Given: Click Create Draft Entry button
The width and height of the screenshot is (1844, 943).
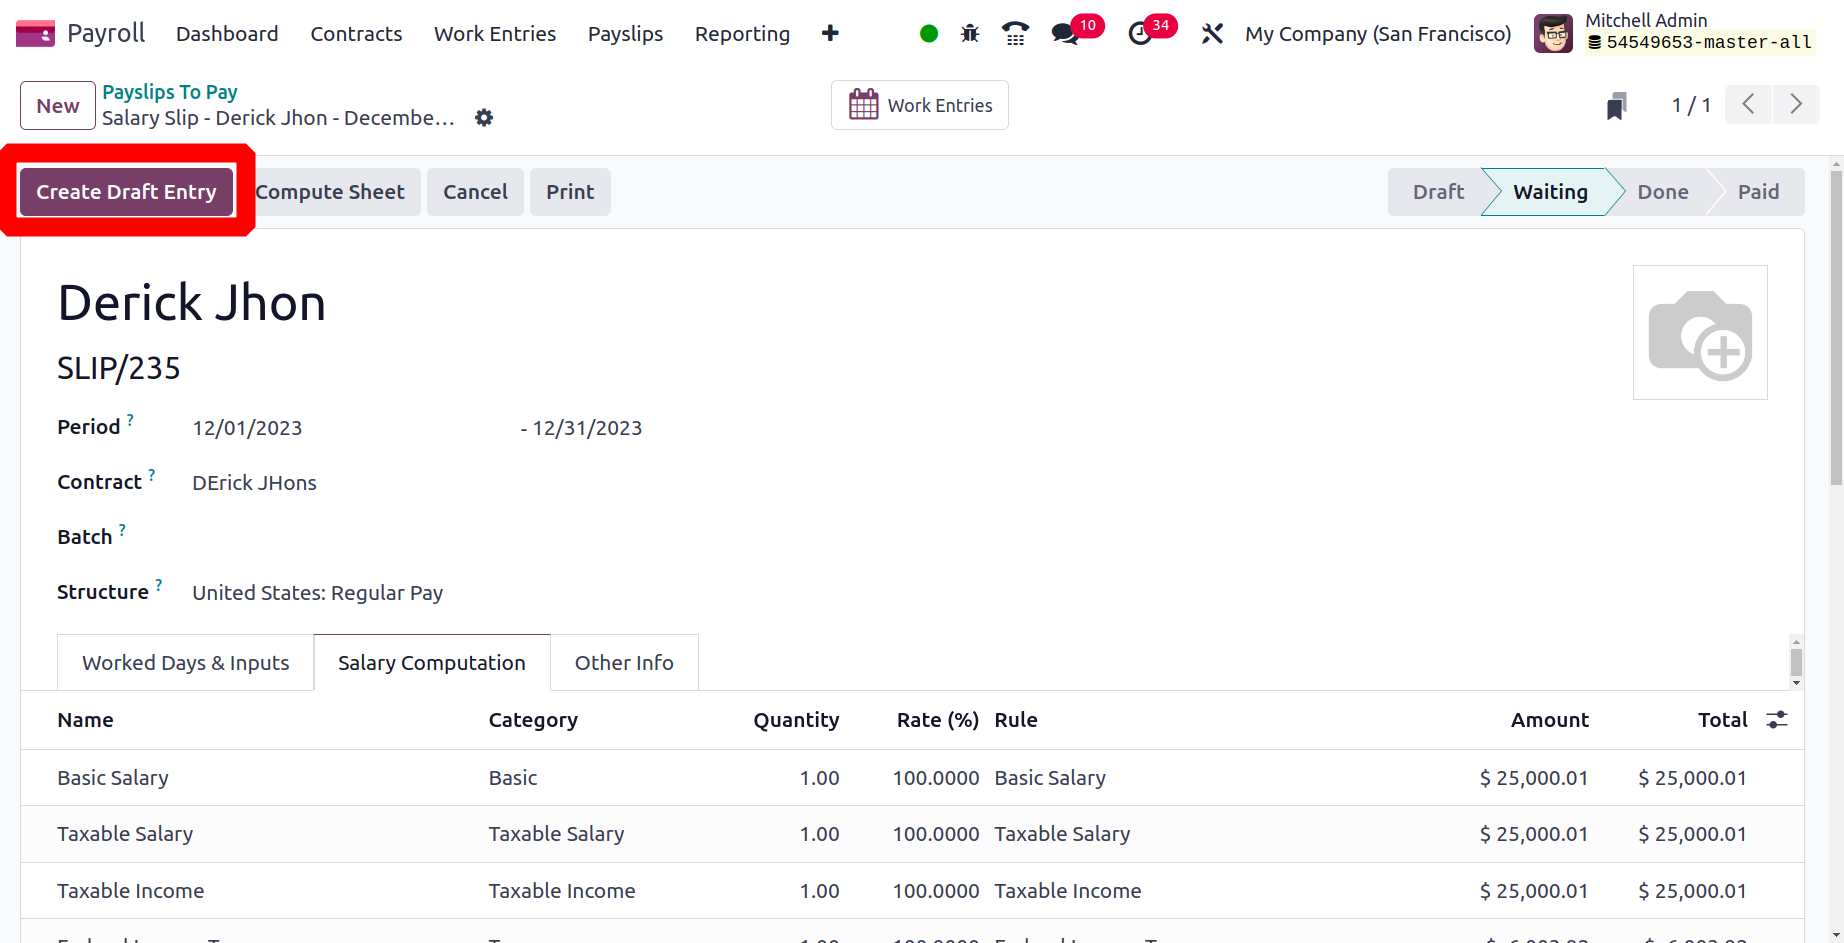Looking at the screenshot, I should point(126,192).
